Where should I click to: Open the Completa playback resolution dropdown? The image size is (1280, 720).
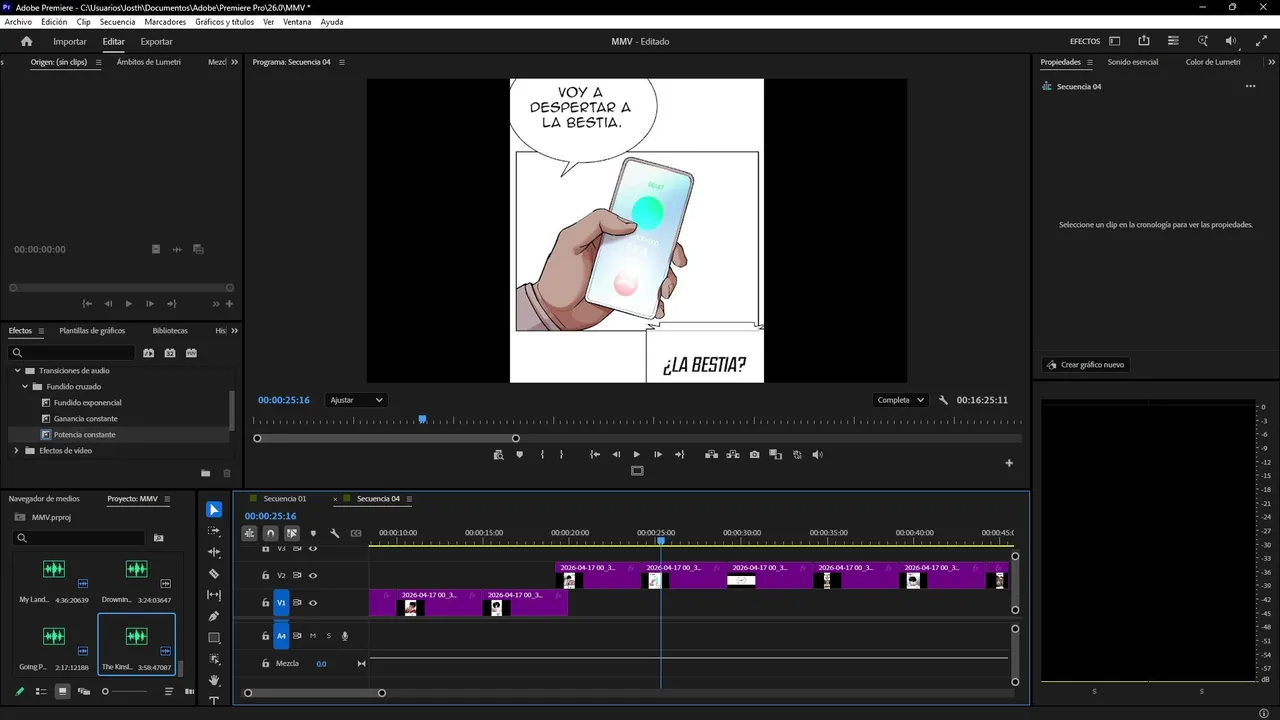tap(900, 400)
